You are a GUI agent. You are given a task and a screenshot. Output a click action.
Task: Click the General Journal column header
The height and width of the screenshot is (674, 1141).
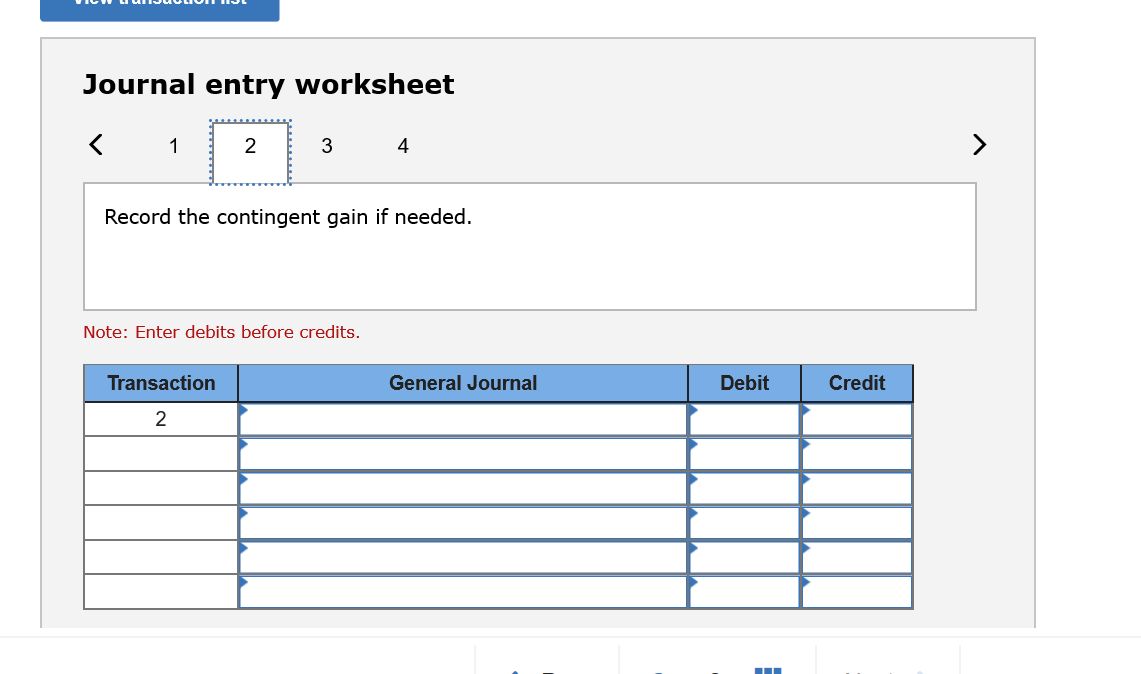tap(463, 384)
